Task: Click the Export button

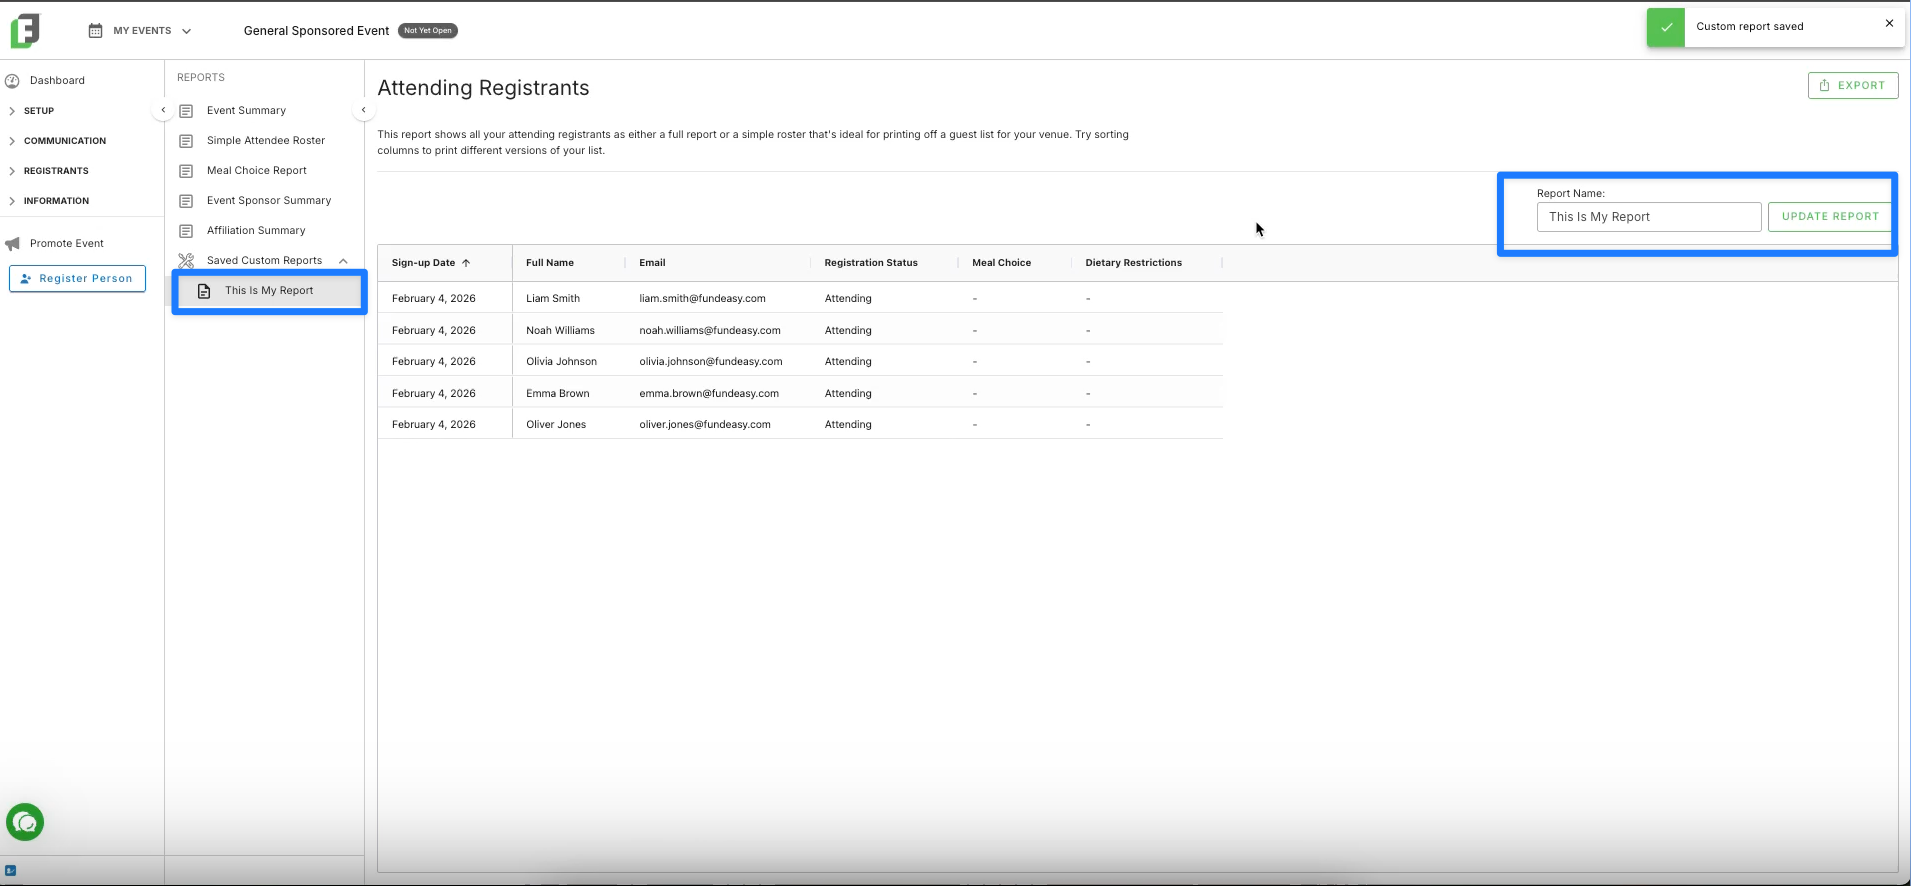Action: point(1853,86)
